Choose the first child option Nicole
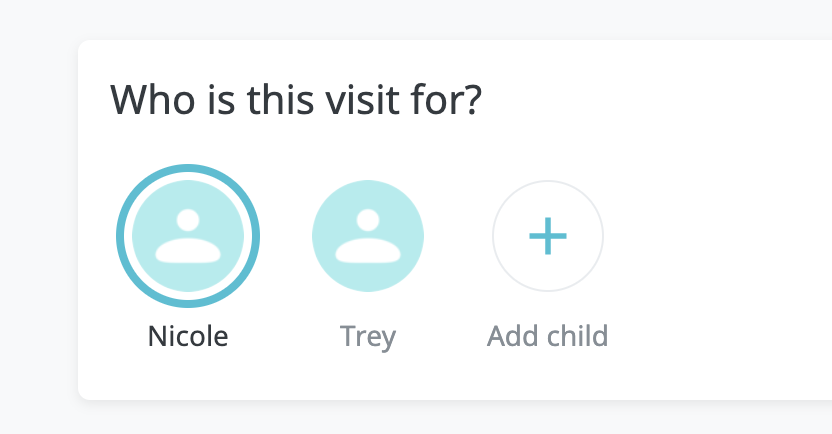 pos(188,236)
